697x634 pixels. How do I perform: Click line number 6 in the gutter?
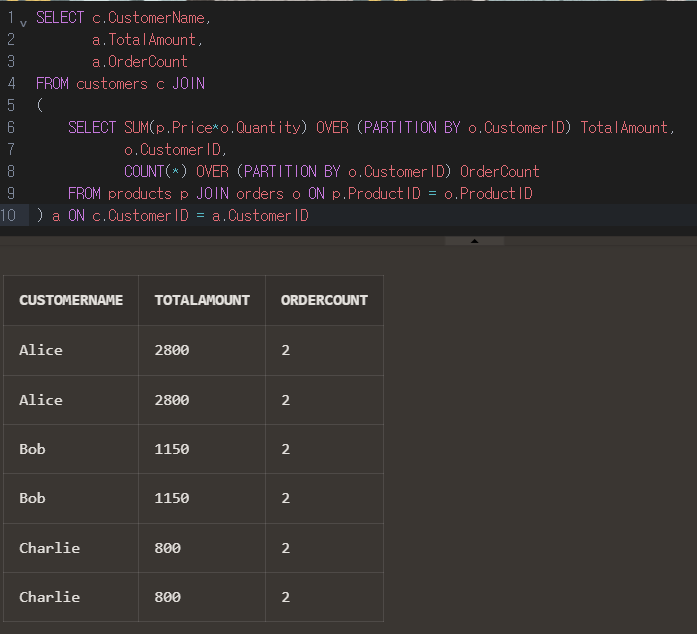click(11, 128)
